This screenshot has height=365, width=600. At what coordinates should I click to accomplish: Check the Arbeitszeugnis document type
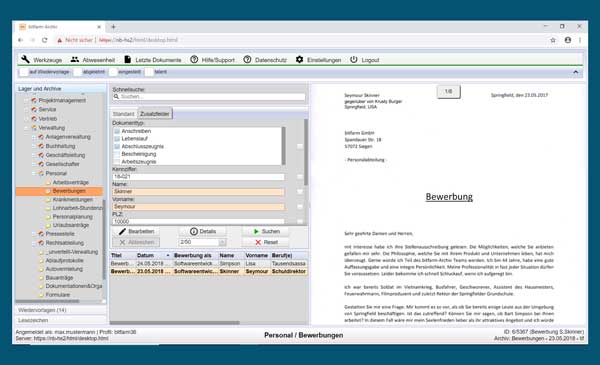pyautogui.click(x=117, y=161)
